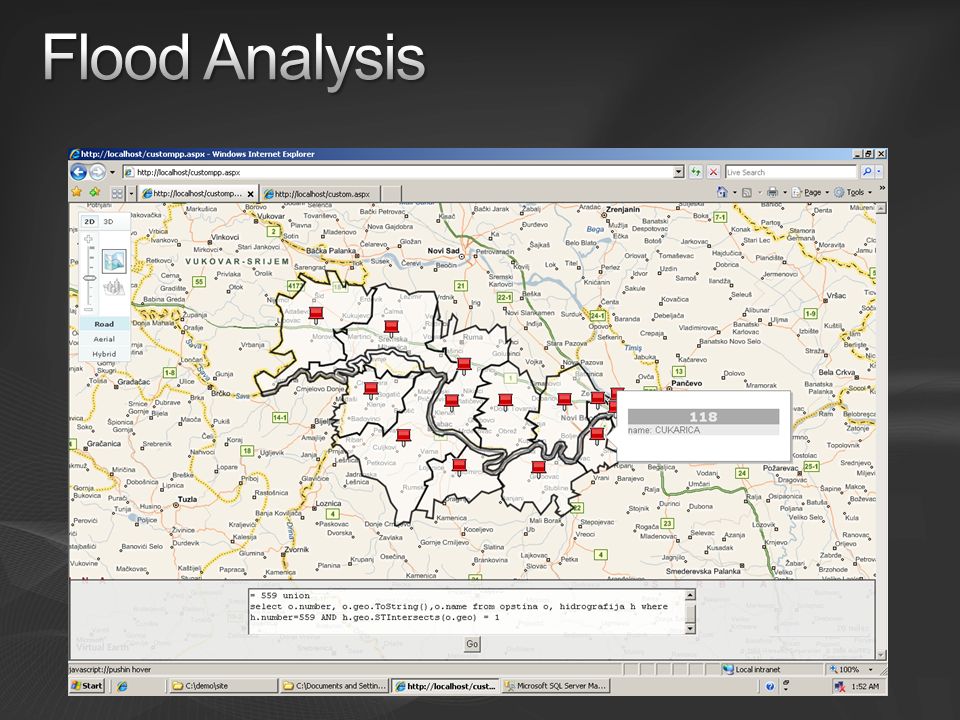
Task: Click the red pushpin near Ub
Action: pyautogui.click(x=538, y=469)
